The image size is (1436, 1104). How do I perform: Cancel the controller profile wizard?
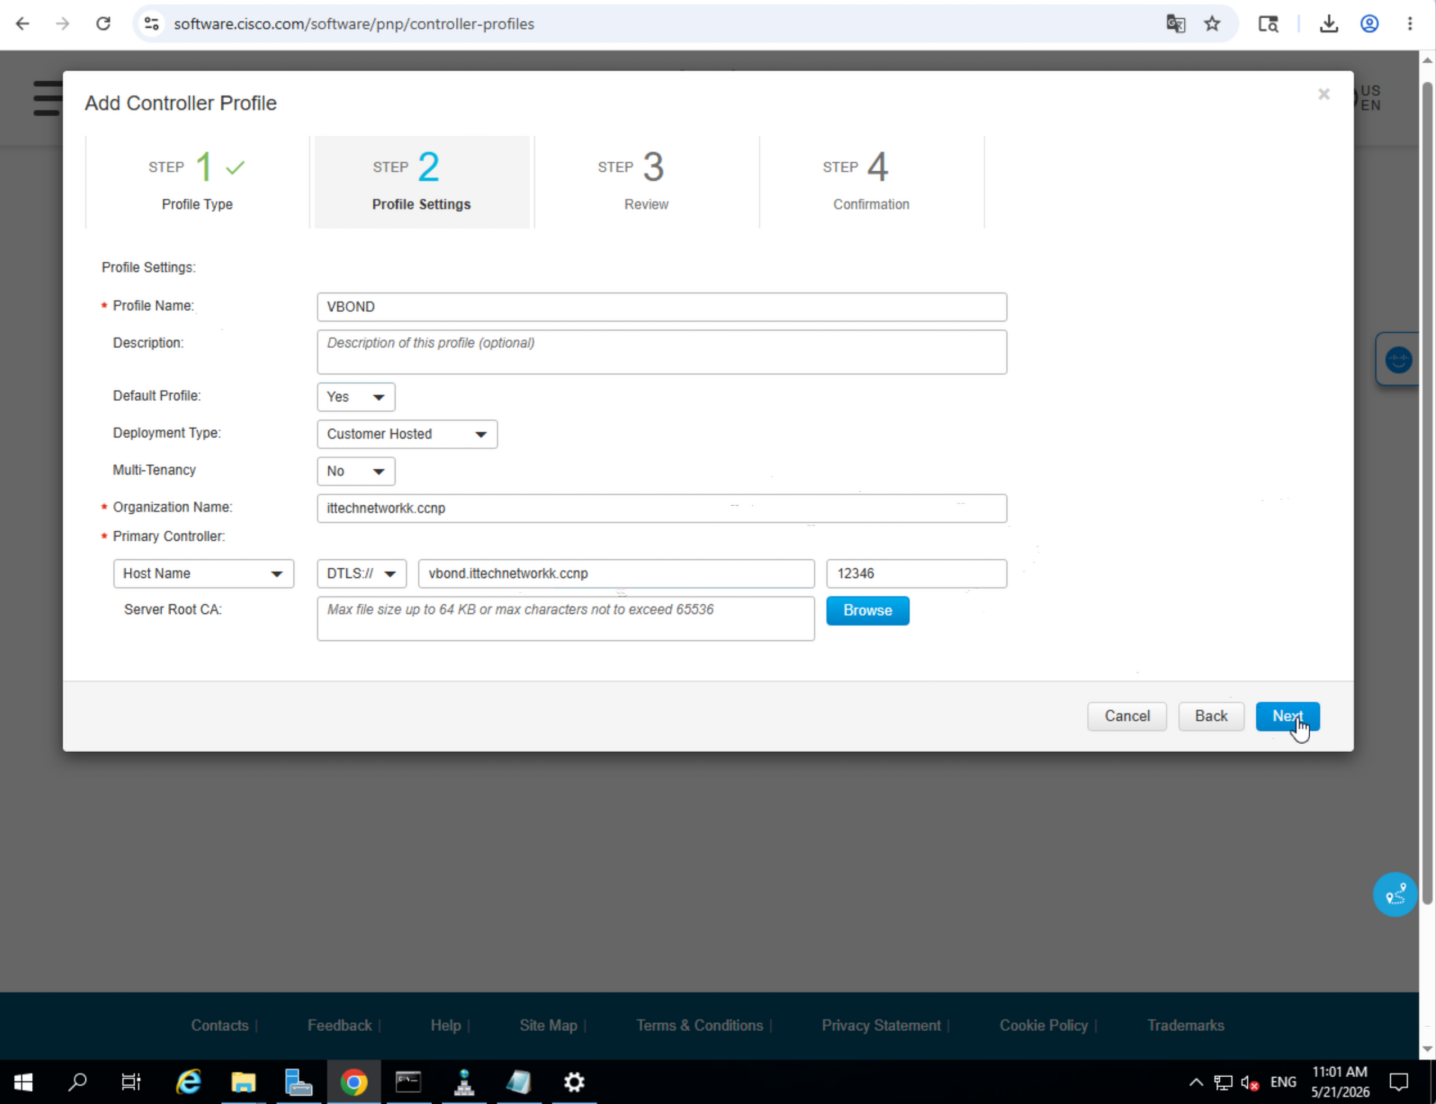[x=1127, y=716]
